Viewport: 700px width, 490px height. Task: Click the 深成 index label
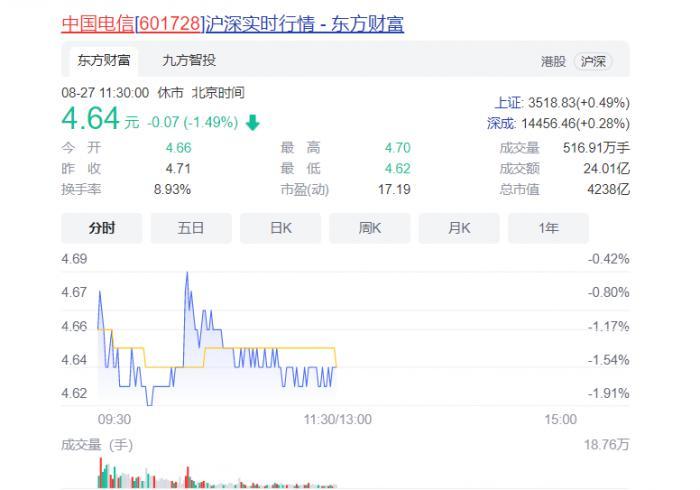(501, 123)
